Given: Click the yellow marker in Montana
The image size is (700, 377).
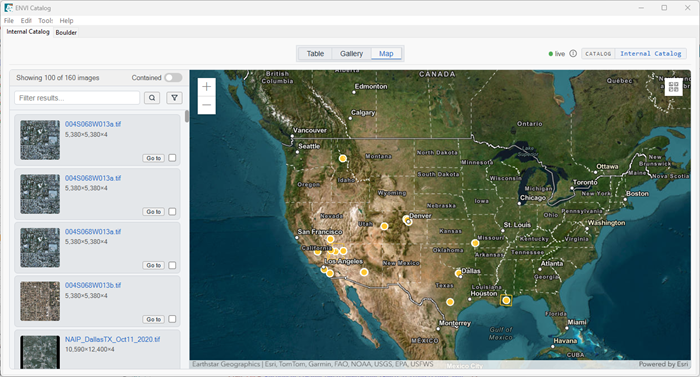Looking at the screenshot, I should (342, 158).
